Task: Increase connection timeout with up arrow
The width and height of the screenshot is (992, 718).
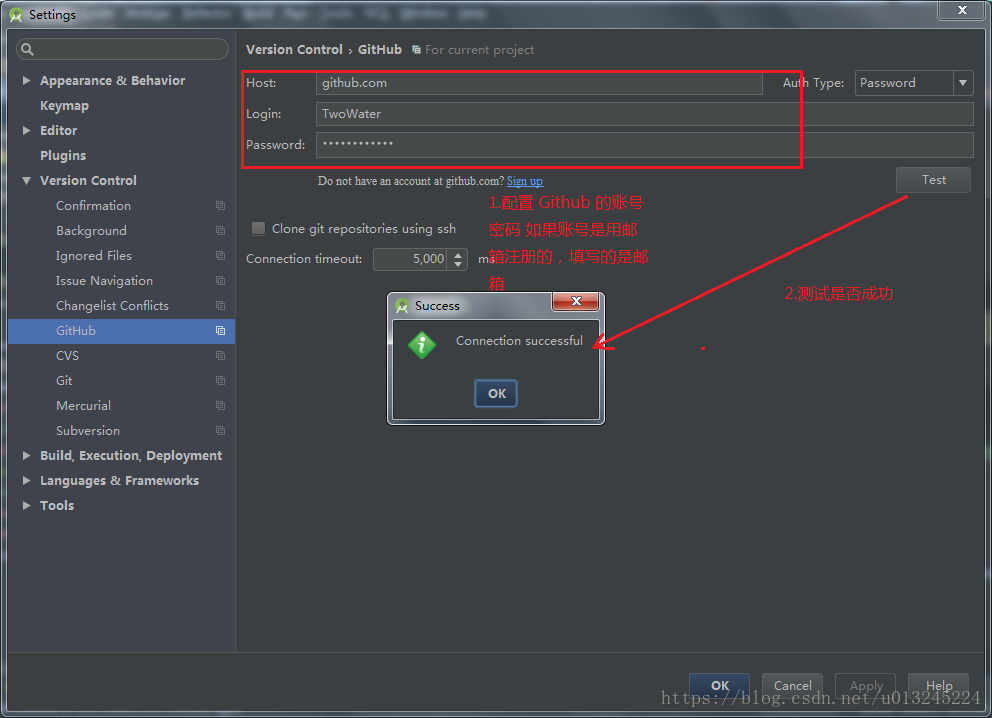Action: click(458, 254)
